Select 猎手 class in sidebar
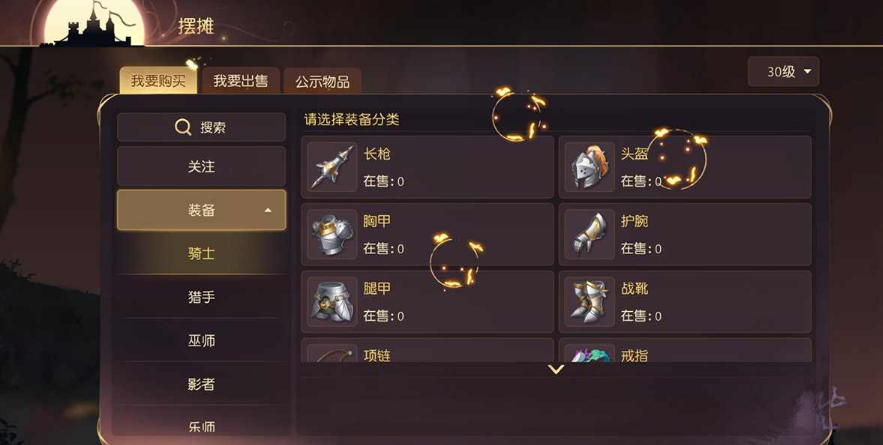The height and width of the screenshot is (445, 883). click(202, 297)
